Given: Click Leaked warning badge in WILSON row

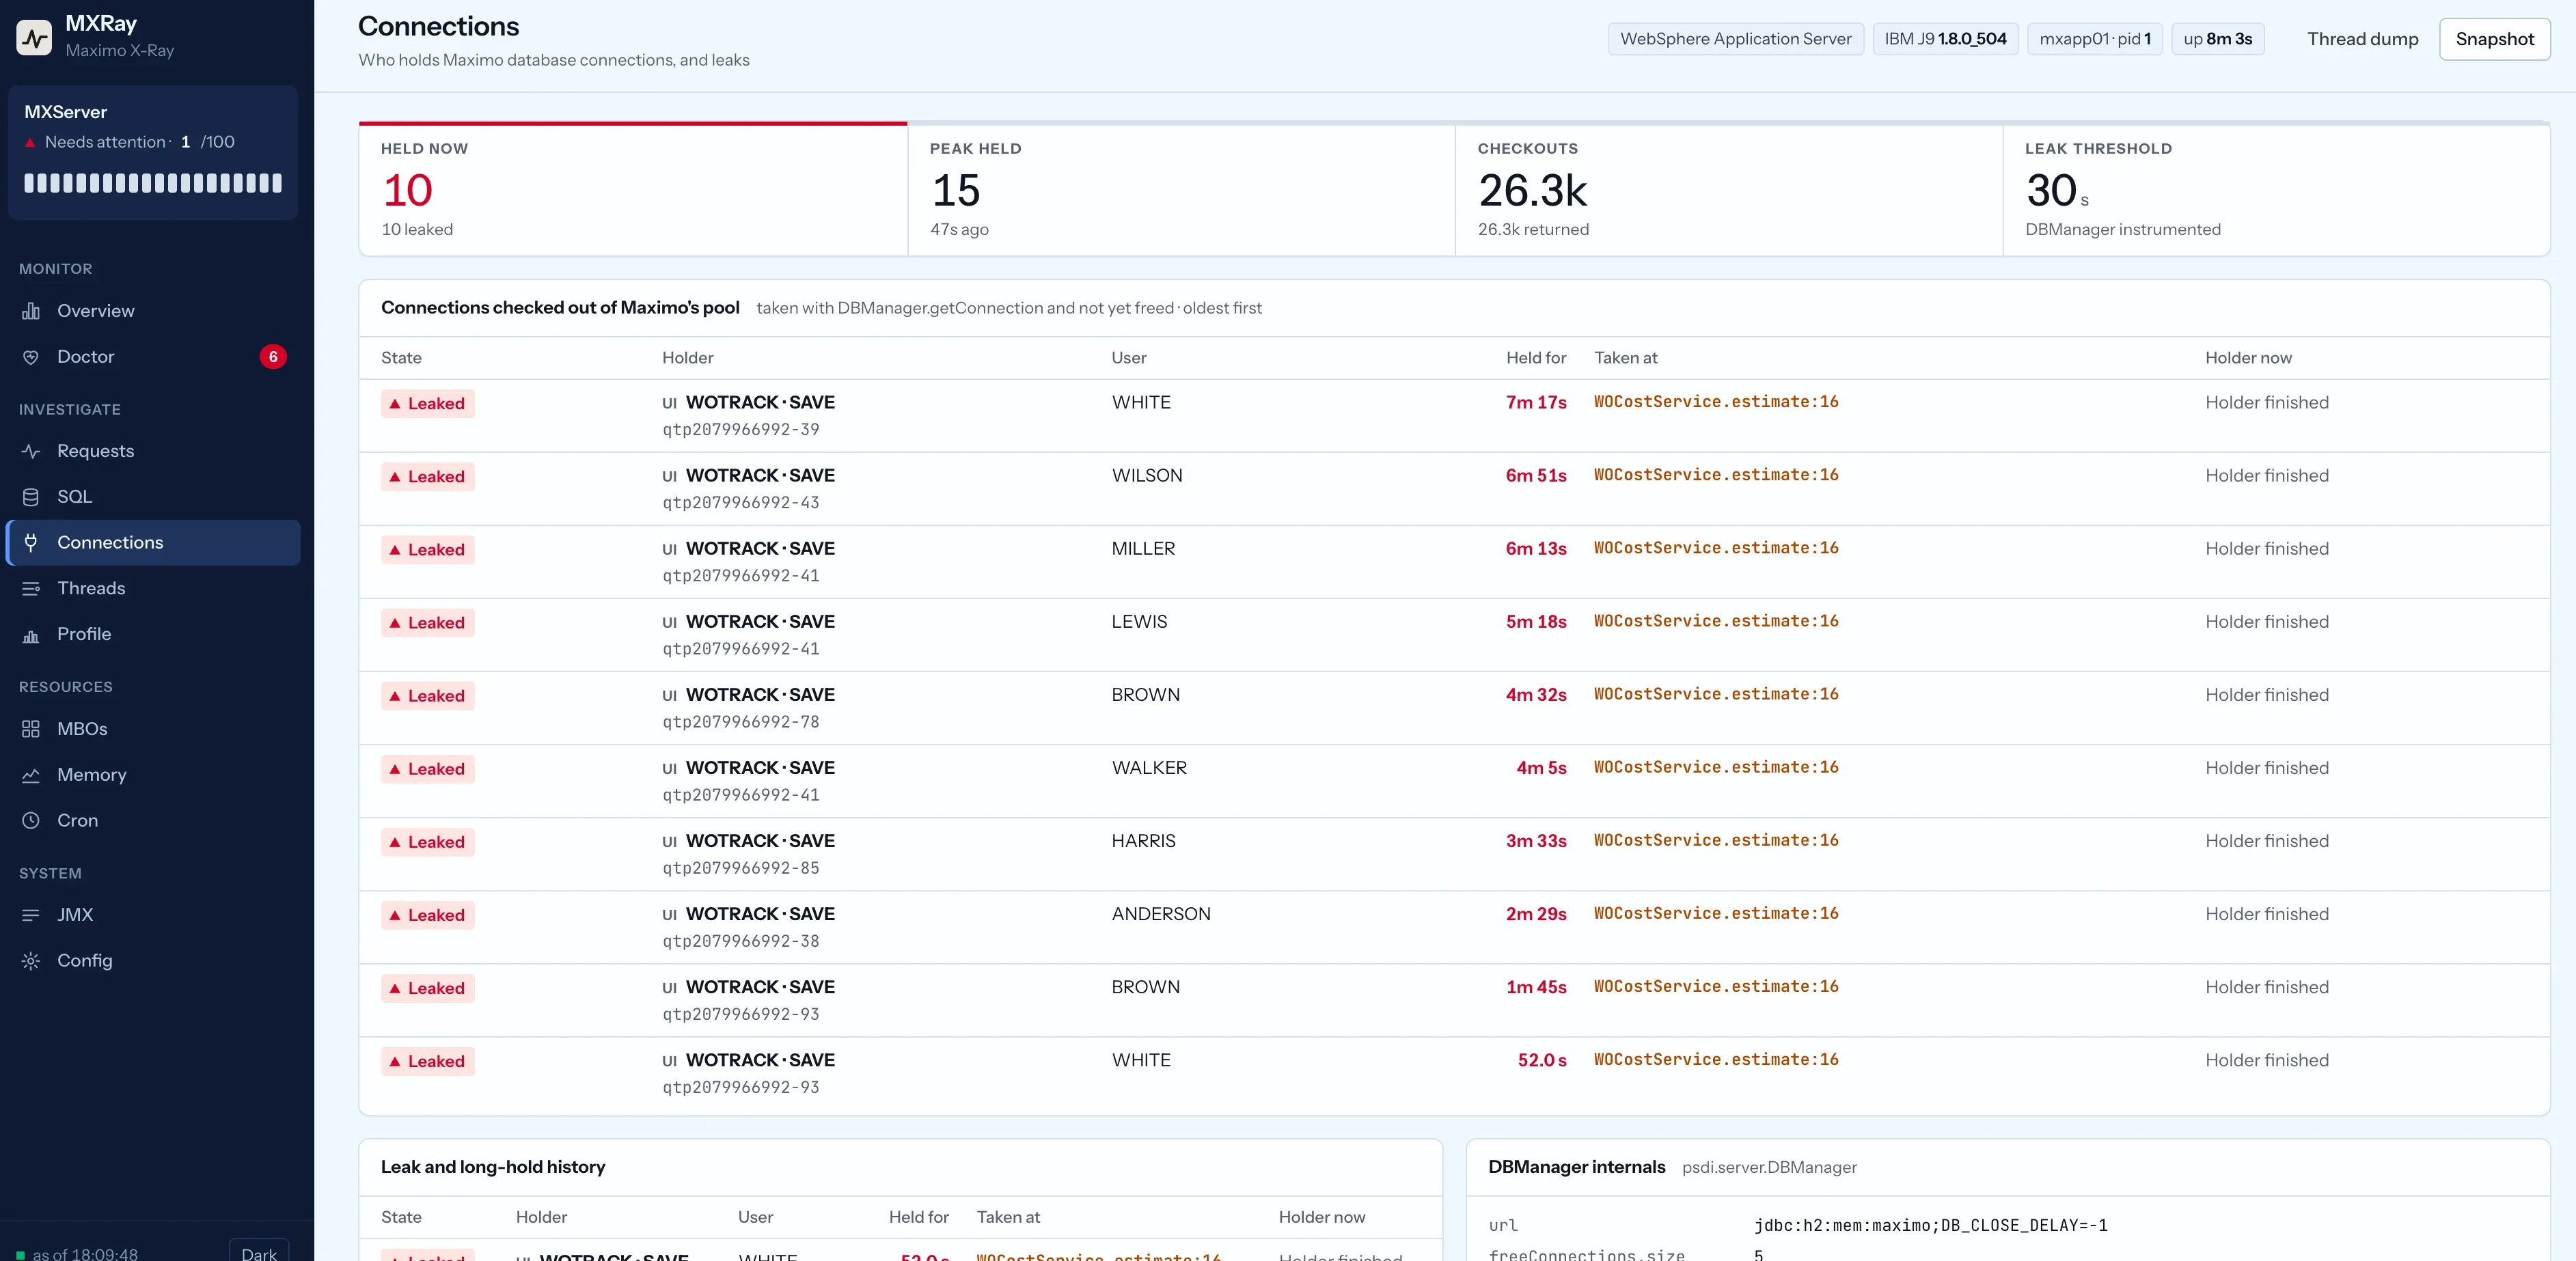Looking at the screenshot, I should pyautogui.click(x=427, y=477).
